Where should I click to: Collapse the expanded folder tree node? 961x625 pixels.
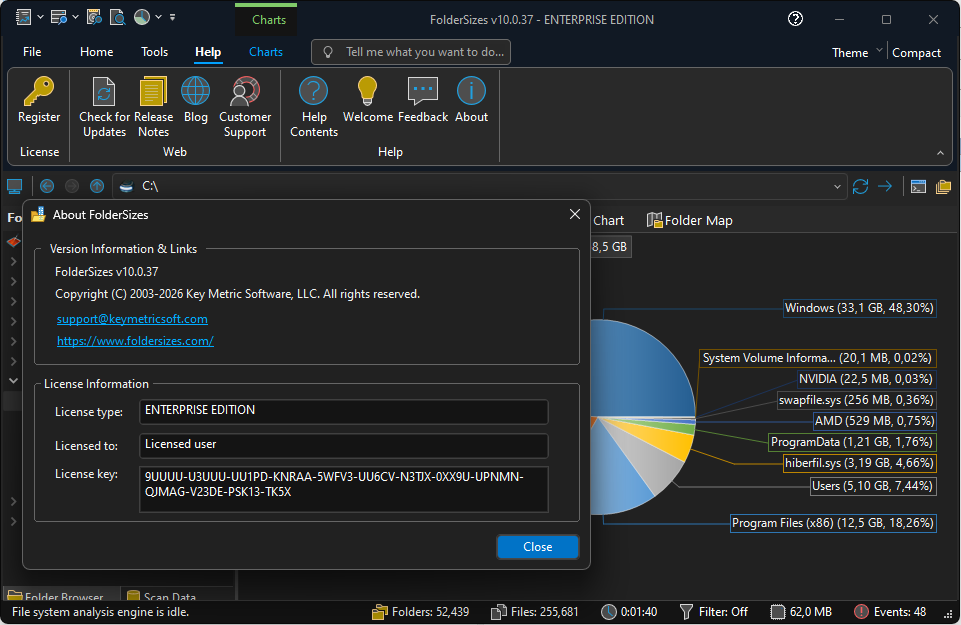pyautogui.click(x=13, y=381)
